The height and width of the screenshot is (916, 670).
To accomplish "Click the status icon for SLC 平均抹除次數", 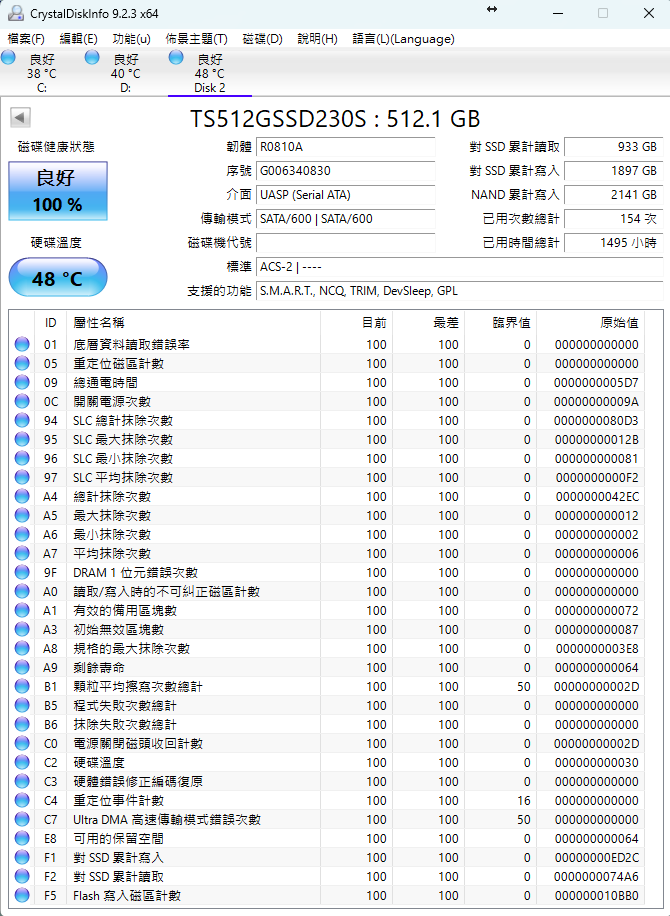I will point(22,477).
